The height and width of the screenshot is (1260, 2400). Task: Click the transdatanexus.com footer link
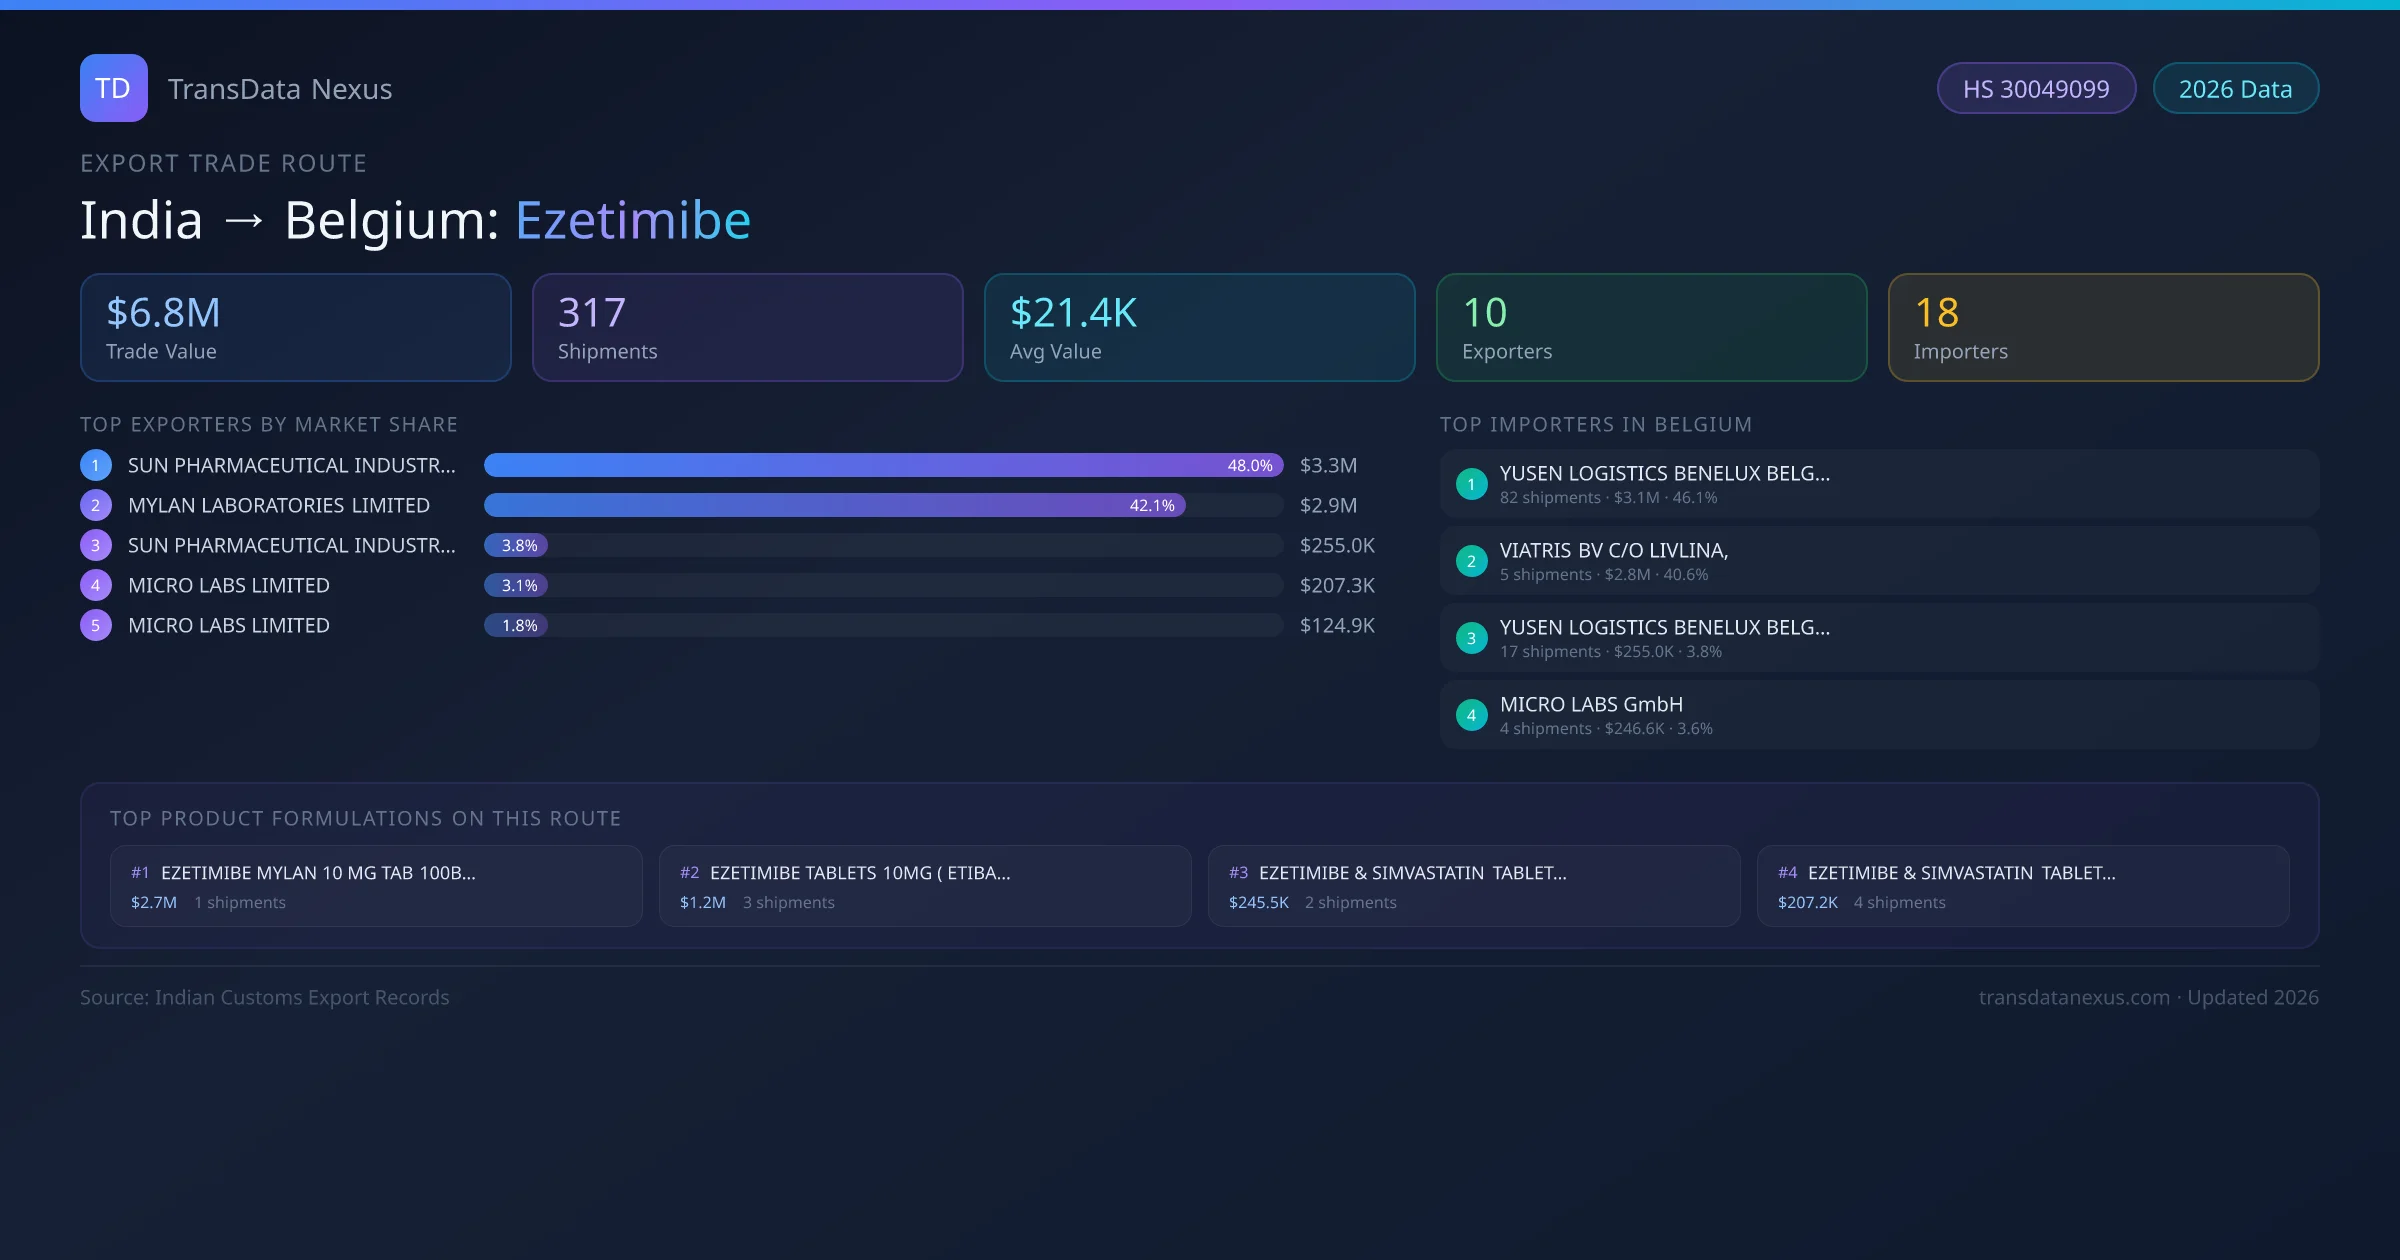2074,997
